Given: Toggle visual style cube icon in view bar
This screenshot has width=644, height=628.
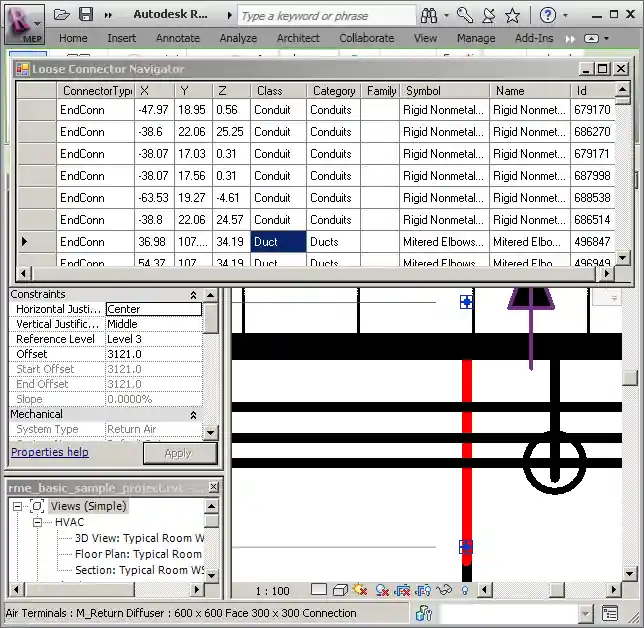Looking at the screenshot, I should pos(340,591).
